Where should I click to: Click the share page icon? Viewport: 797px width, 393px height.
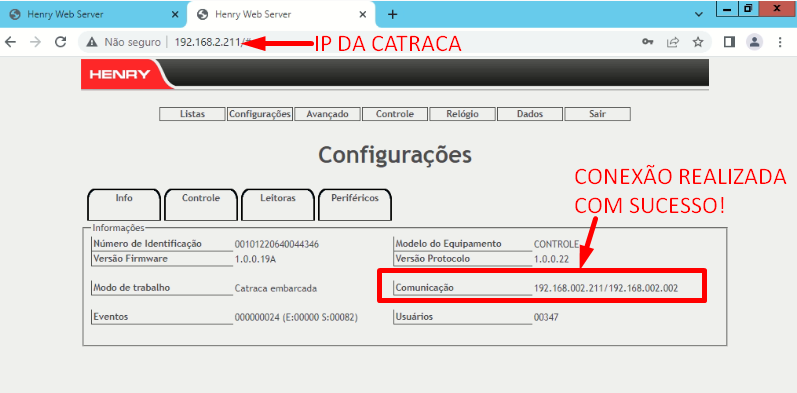click(x=673, y=42)
